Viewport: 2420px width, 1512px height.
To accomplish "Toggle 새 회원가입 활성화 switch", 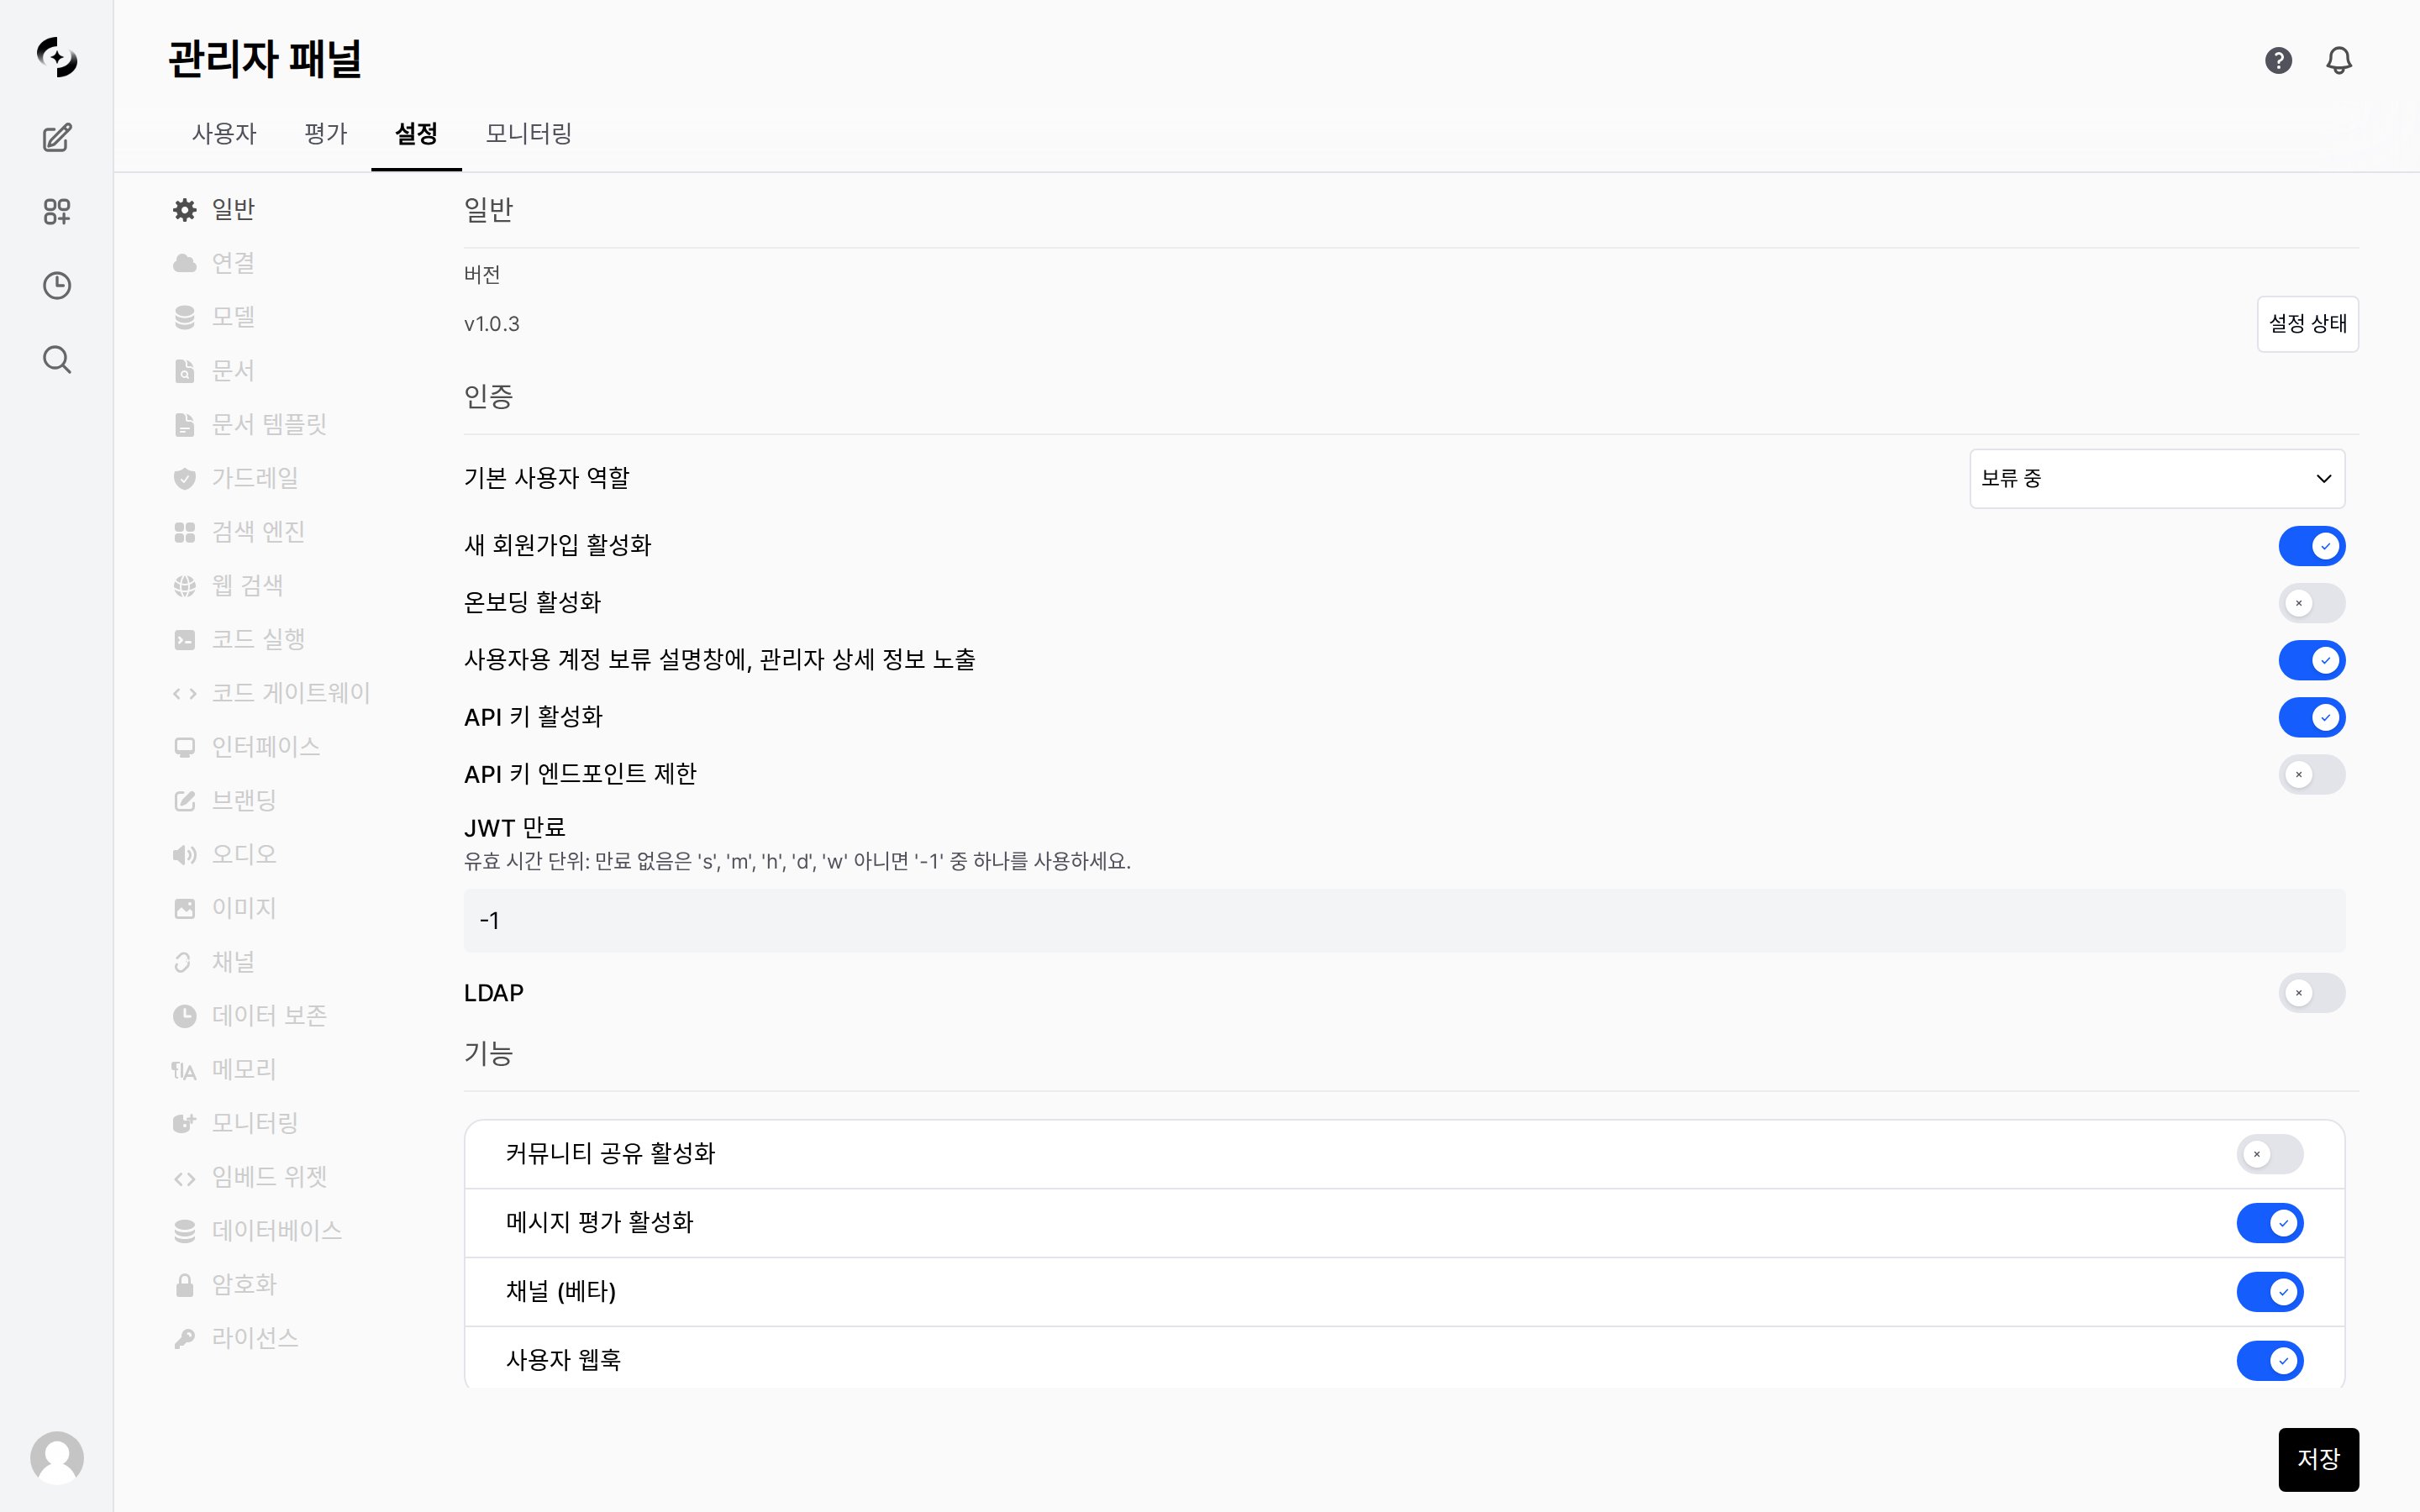I will (x=2311, y=546).
